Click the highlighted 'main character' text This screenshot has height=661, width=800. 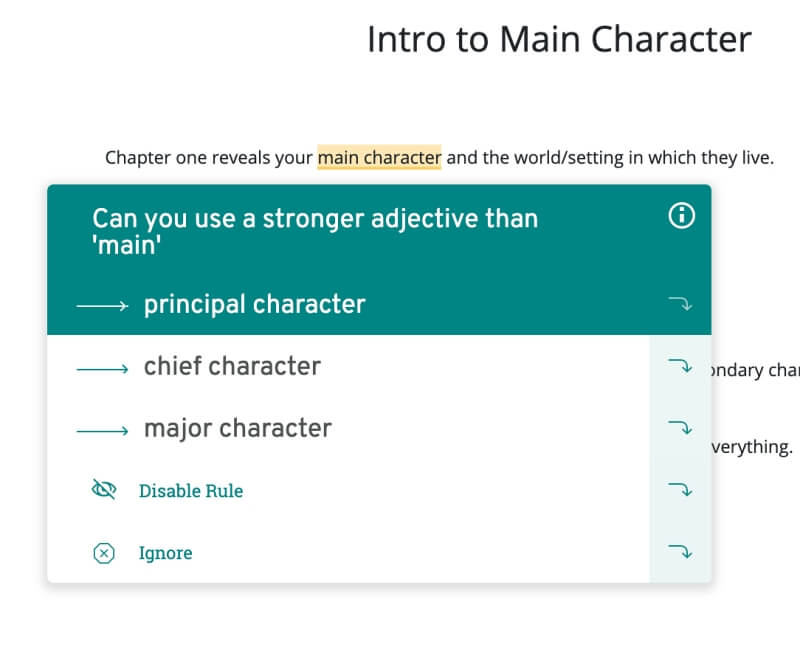pos(379,157)
